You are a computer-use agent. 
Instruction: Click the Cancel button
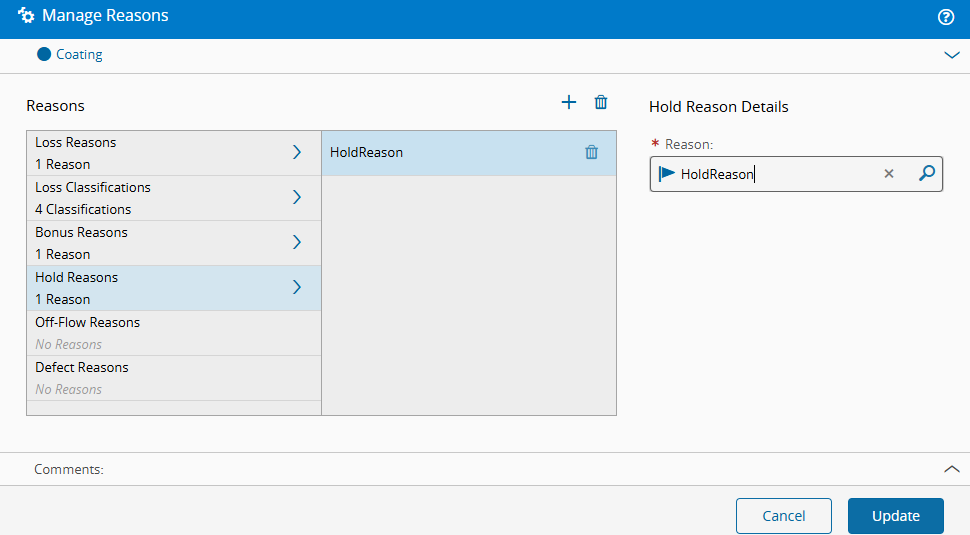[x=784, y=516]
